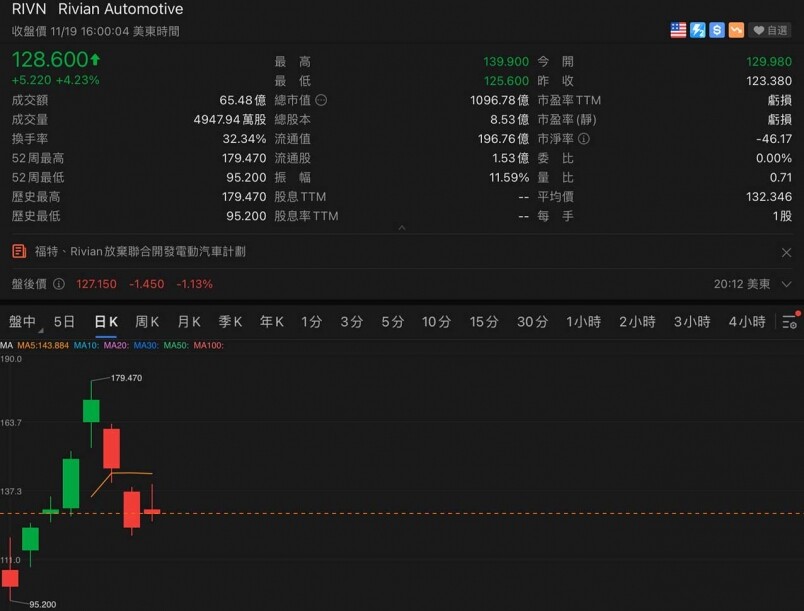804x611 pixels.
Task: Click the 最低 value 125.600
Action: 506,81
